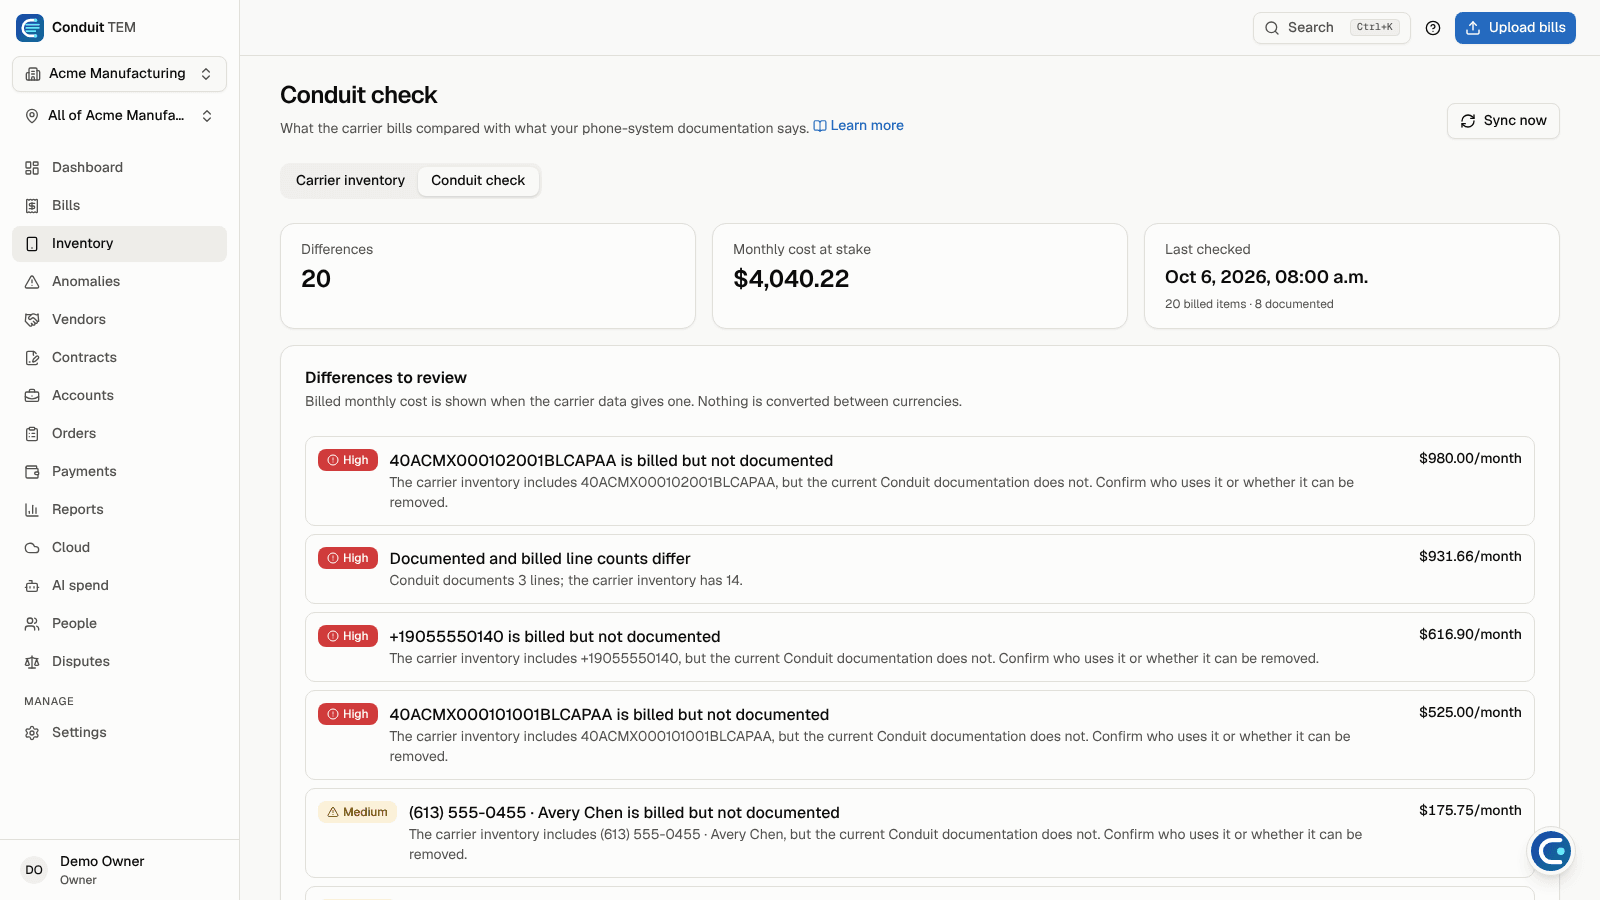Select the Conduit check tab
Image resolution: width=1600 pixels, height=900 pixels.
(478, 181)
